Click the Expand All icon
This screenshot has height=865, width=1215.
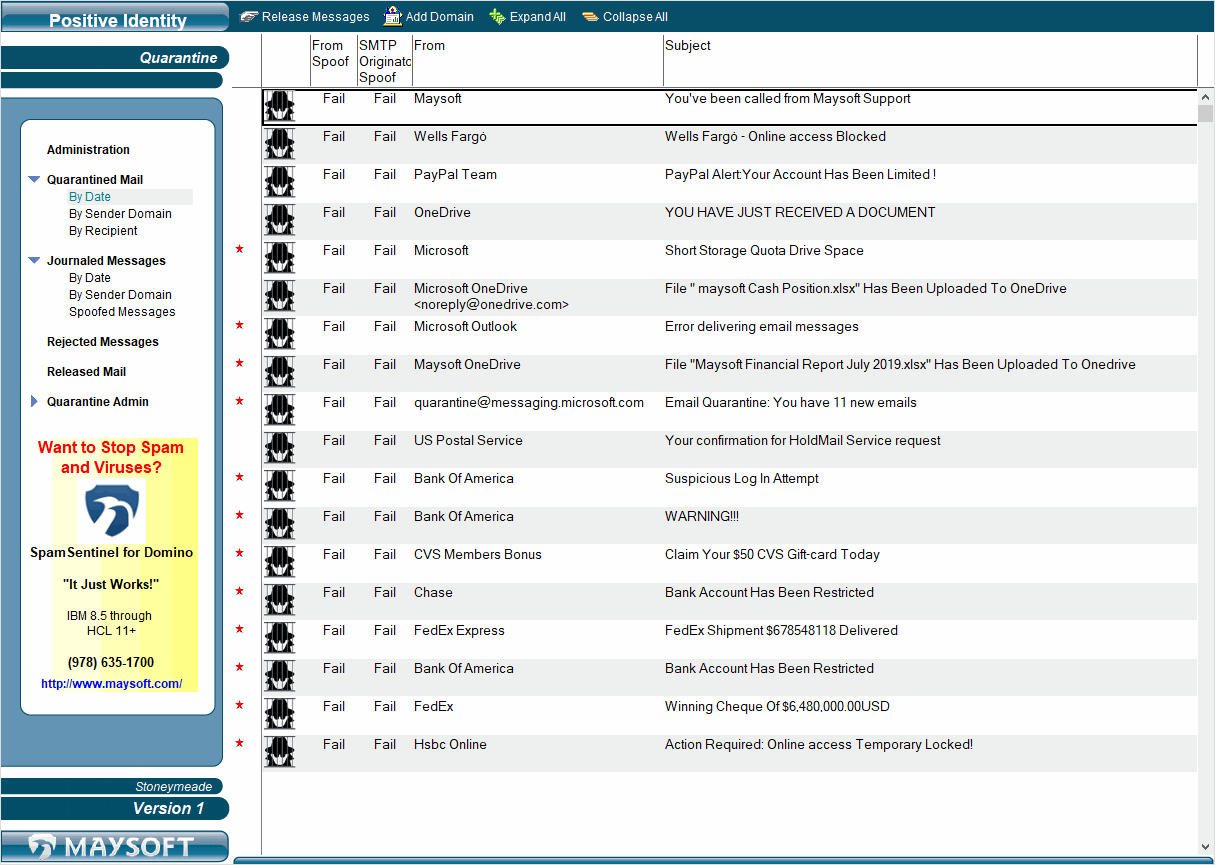[496, 16]
